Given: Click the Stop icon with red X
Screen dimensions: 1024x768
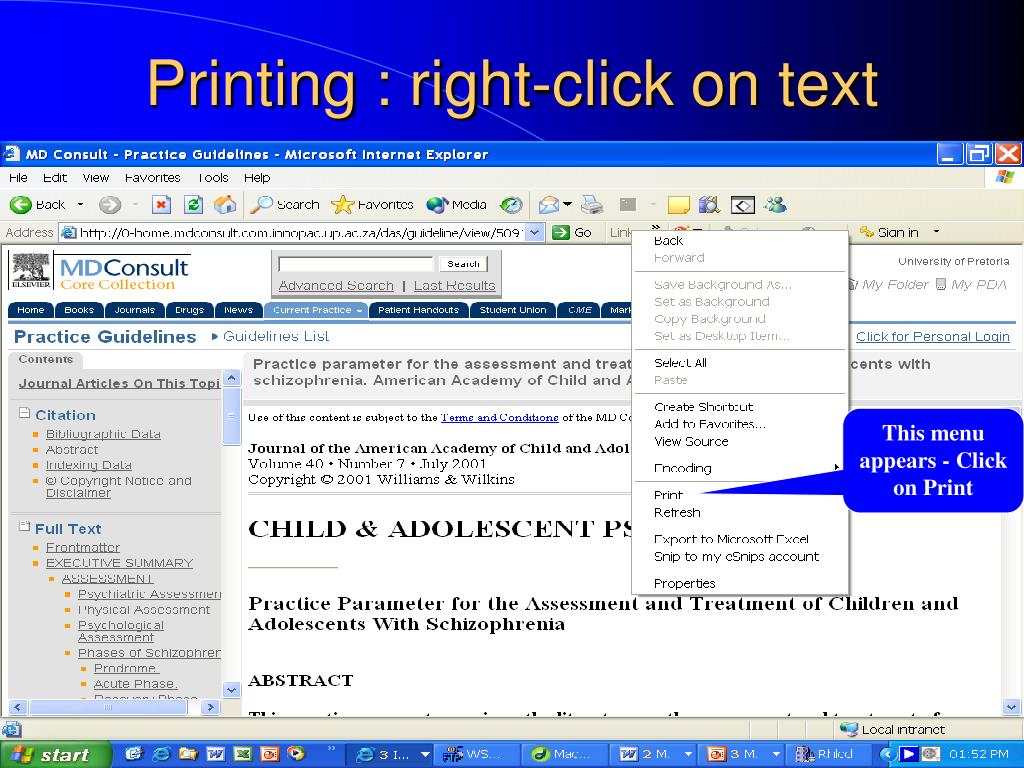Looking at the screenshot, I should tap(161, 205).
